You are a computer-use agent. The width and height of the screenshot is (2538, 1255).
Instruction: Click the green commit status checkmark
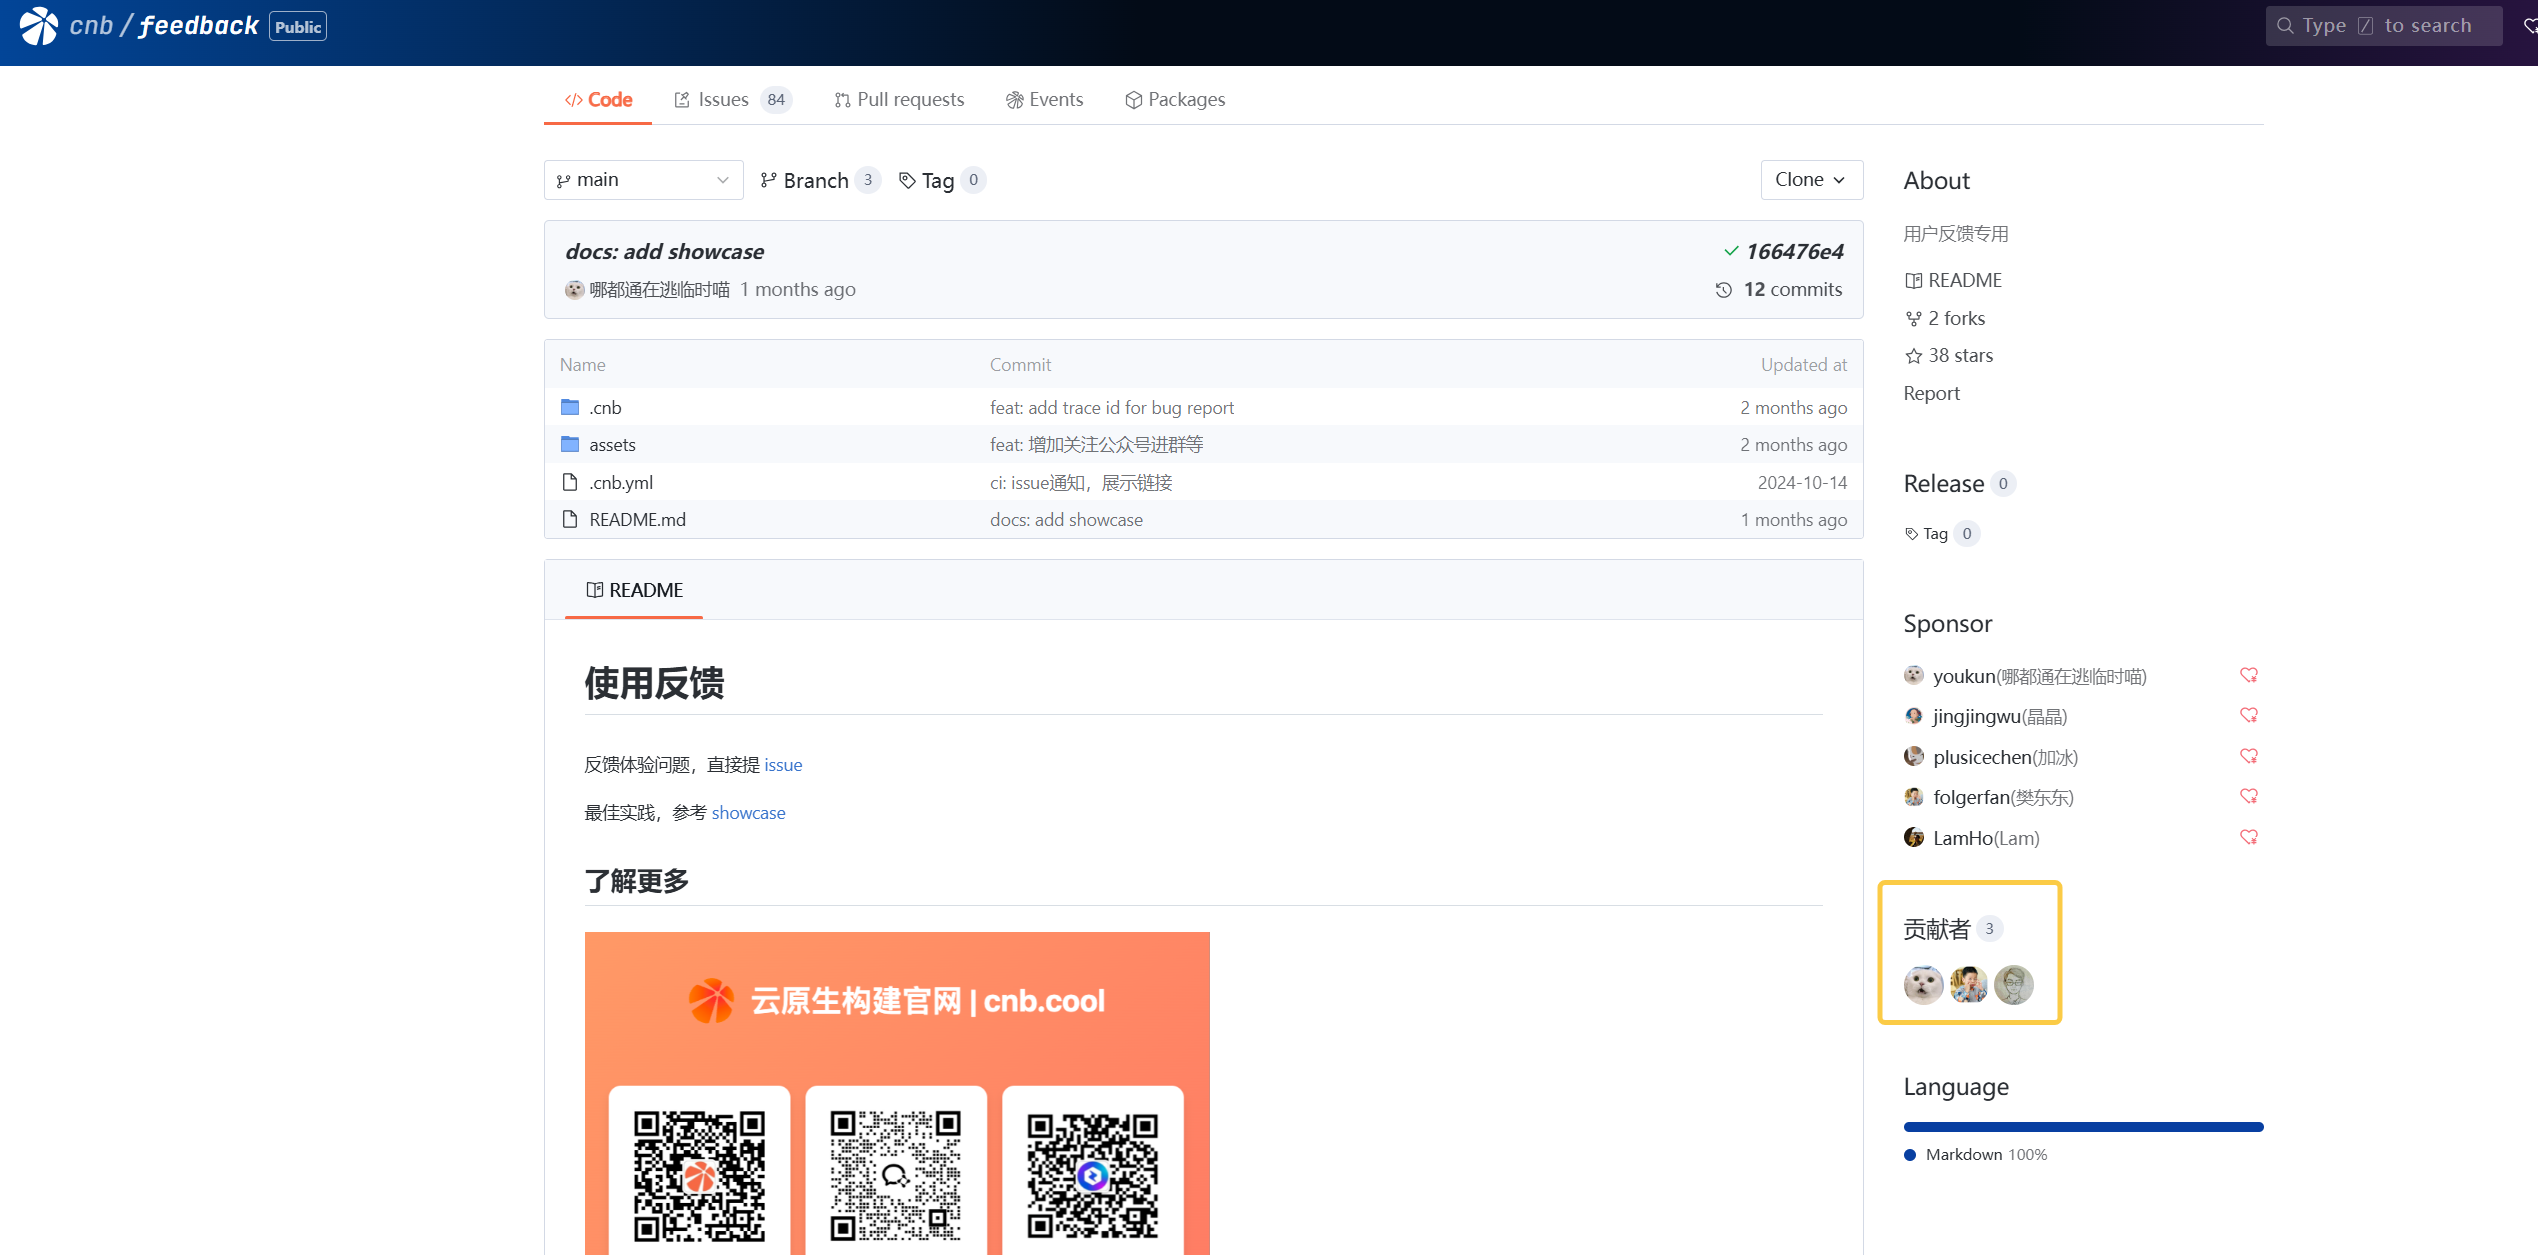(1731, 251)
